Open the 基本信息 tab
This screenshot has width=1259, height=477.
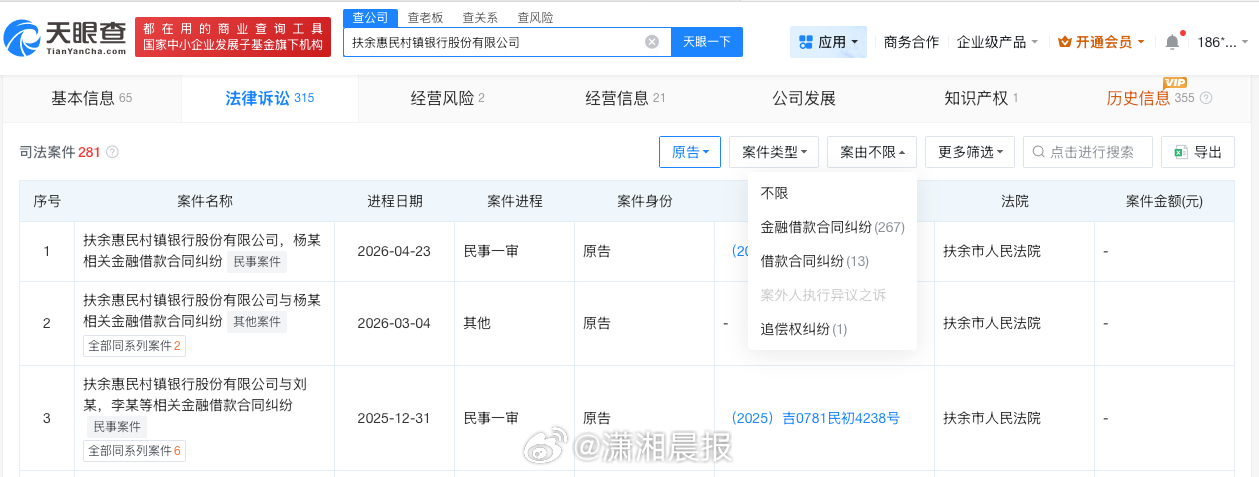tap(91, 98)
